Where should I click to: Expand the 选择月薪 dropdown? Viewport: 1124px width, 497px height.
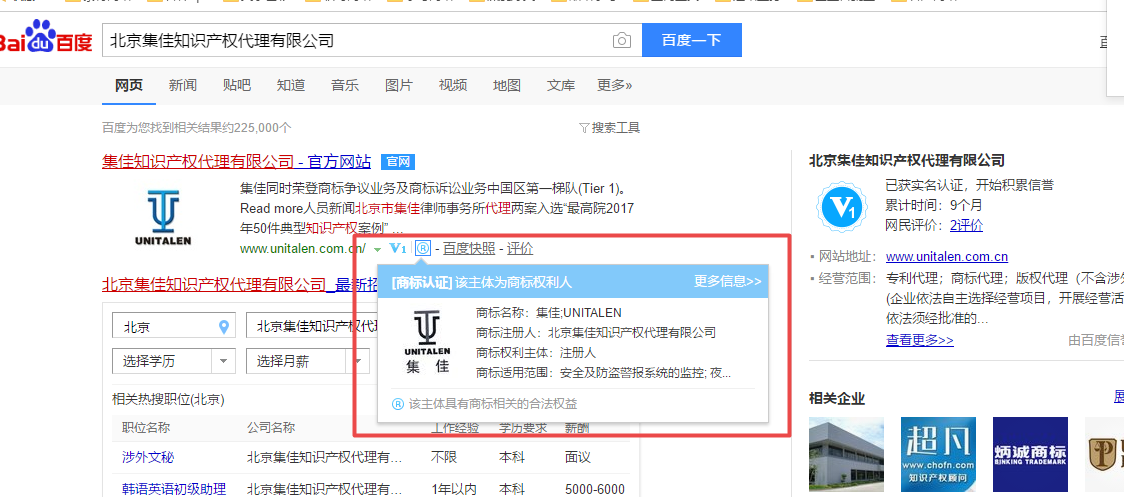coord(308,361)
